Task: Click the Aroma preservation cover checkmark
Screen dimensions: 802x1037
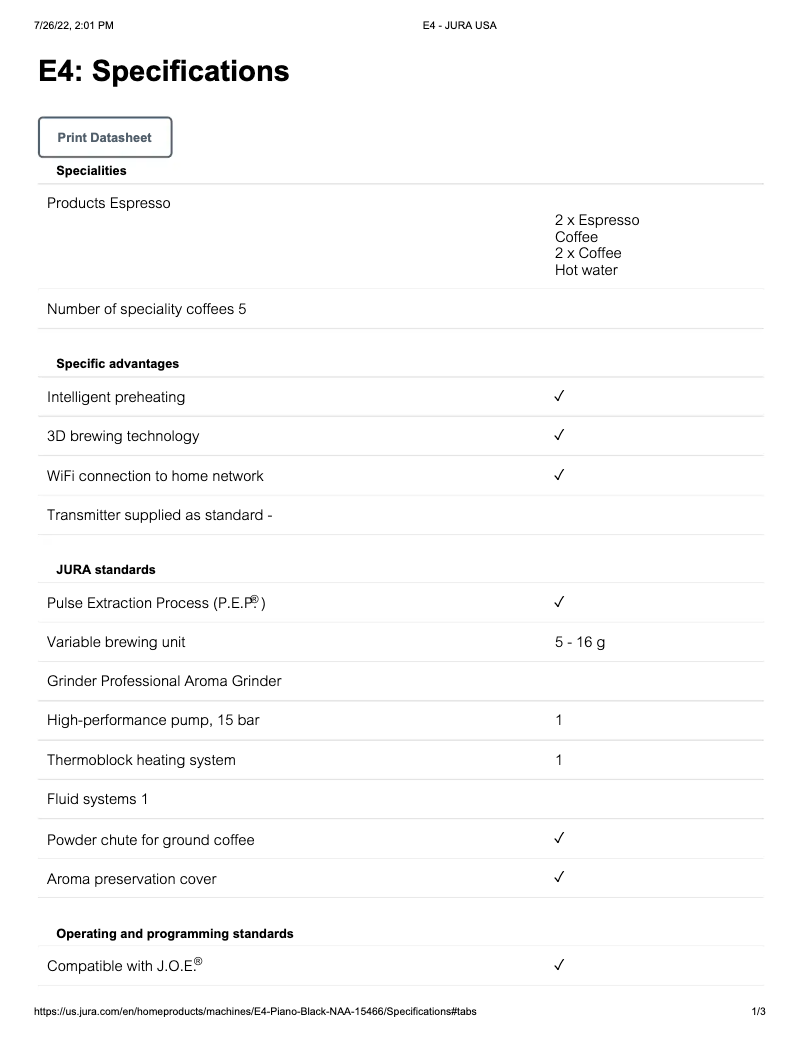Action: (x=560, y=878)
